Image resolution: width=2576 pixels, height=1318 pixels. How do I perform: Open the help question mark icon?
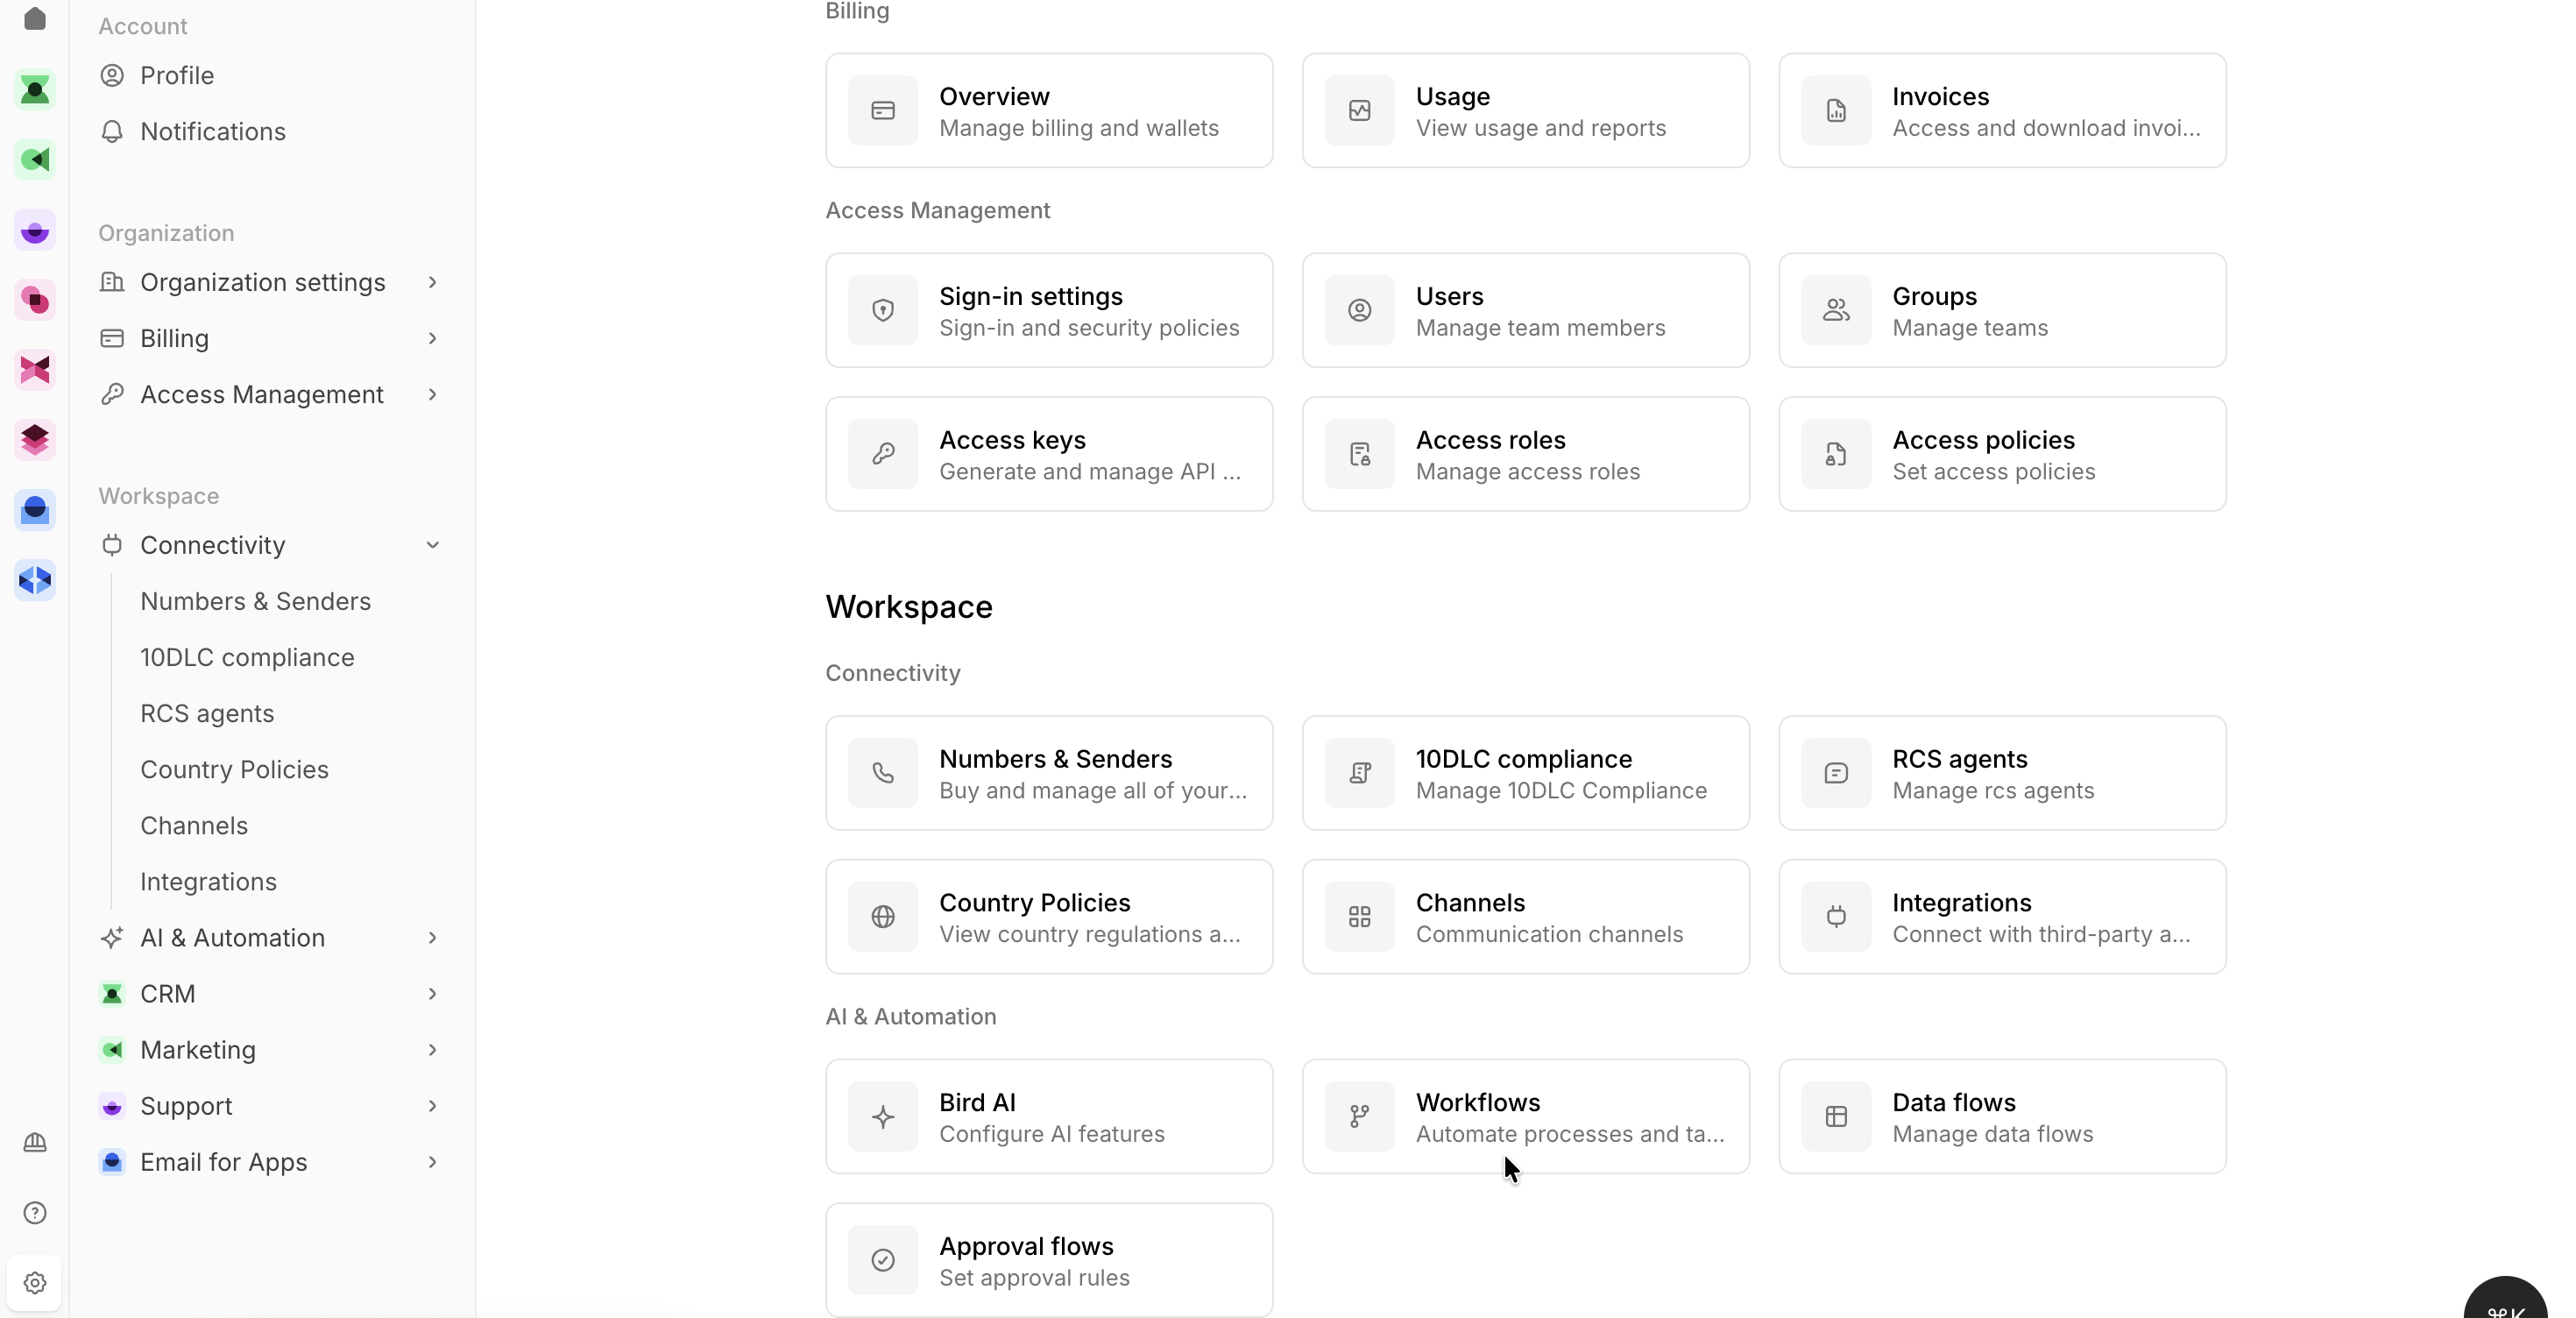(x=35, y=1212)
